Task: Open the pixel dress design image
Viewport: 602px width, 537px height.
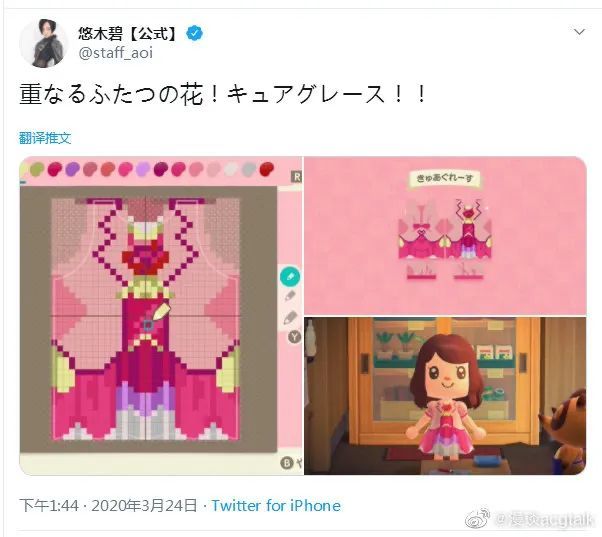Action: click(x=161, y=316)
